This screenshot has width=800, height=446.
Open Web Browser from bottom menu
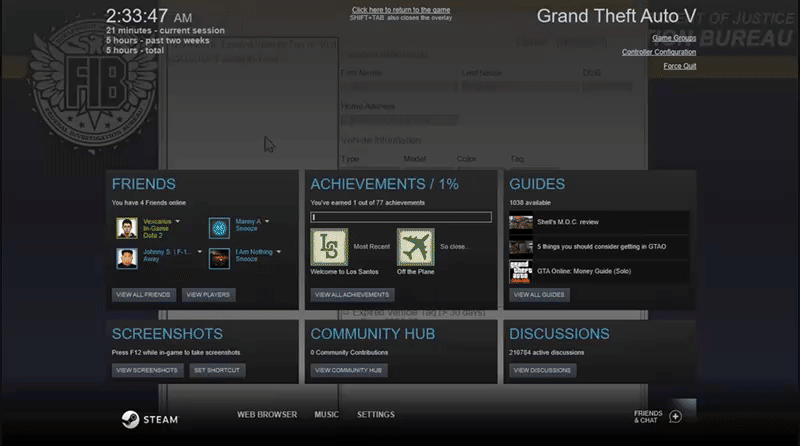pyautogui.click(x=267, y=414)
